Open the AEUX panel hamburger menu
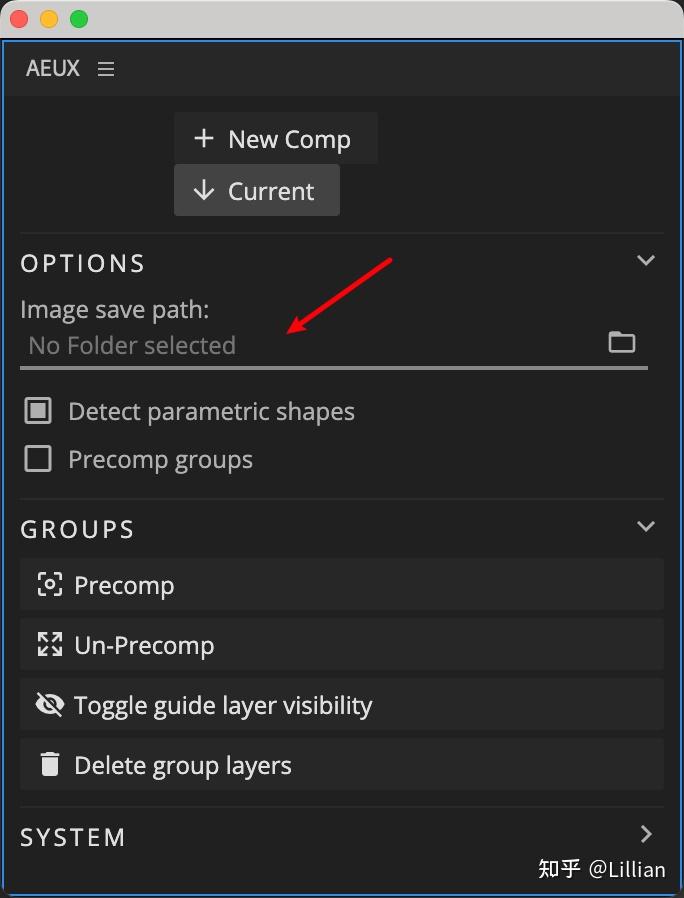This screenshot has width=684, height=898. tap(106, 69)
